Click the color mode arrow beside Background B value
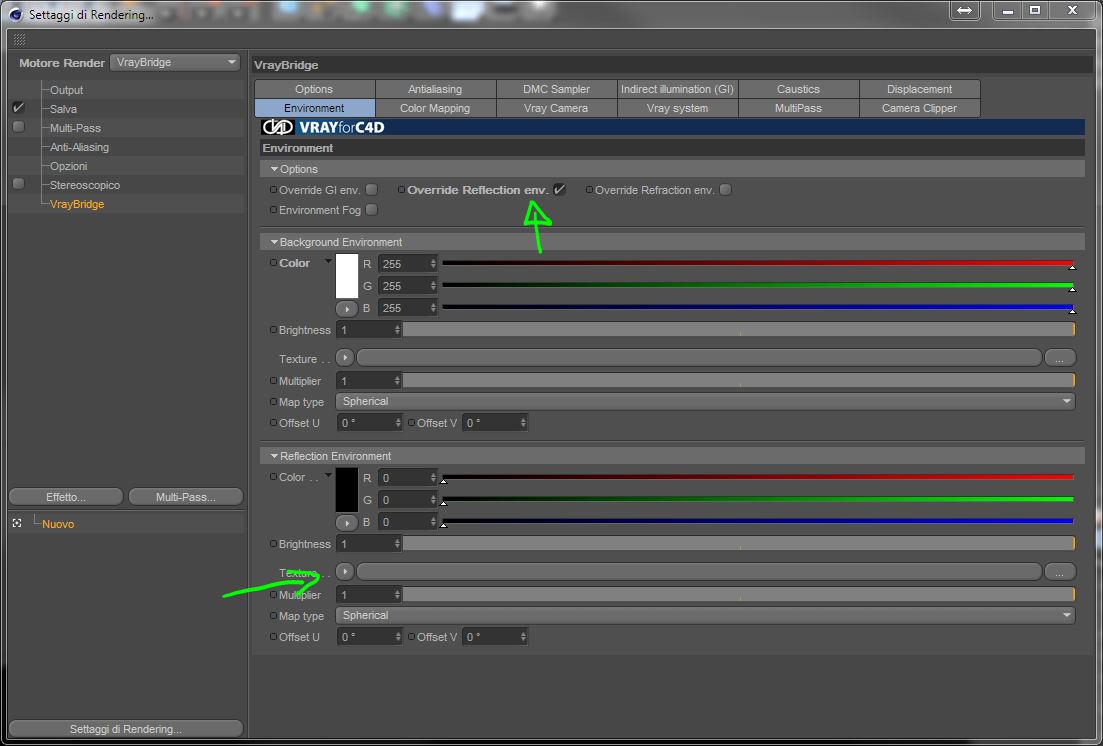 coord(347,308)
